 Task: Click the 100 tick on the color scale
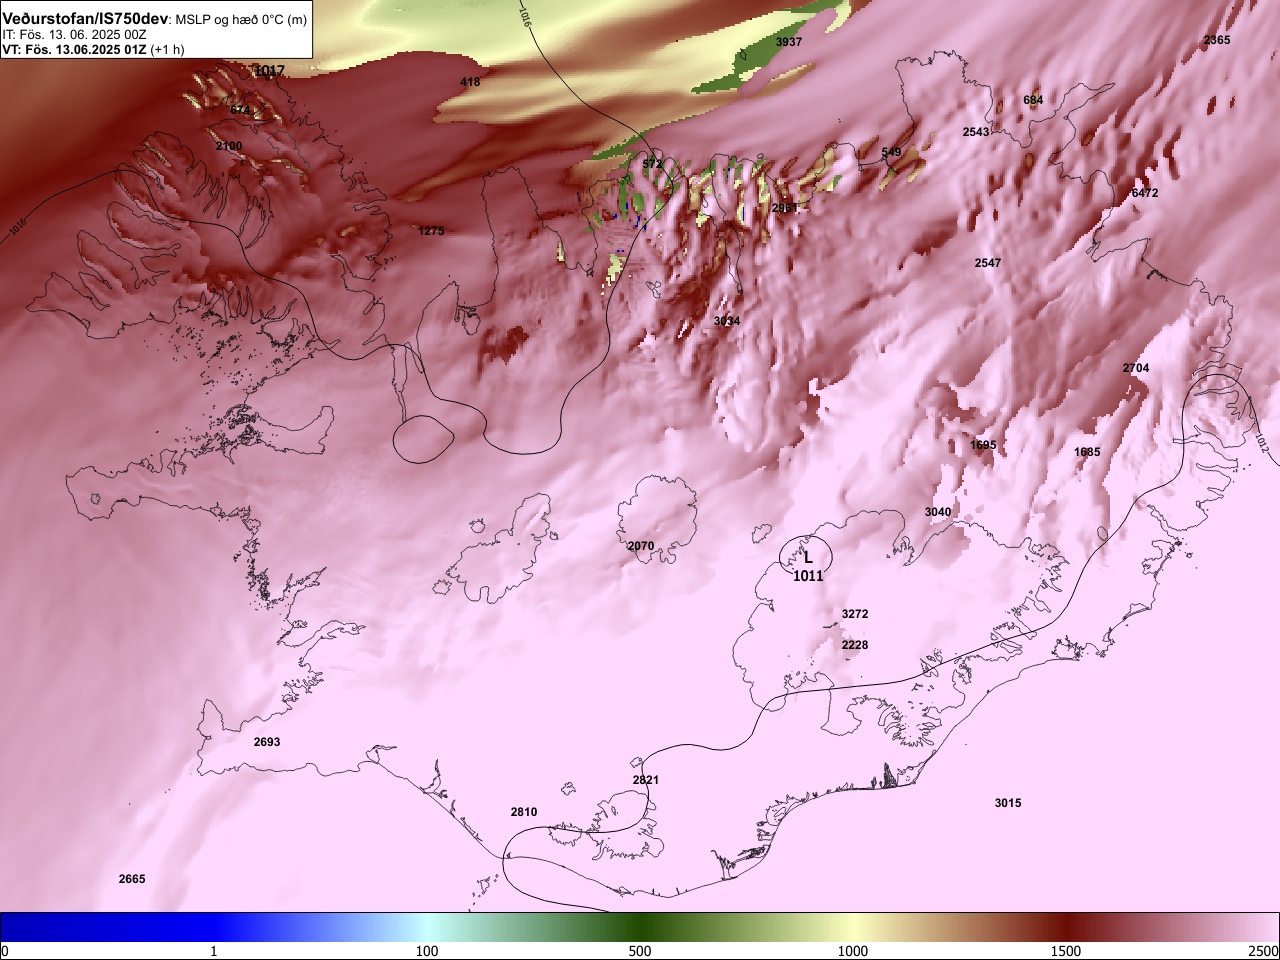click(x=427, y=951)
